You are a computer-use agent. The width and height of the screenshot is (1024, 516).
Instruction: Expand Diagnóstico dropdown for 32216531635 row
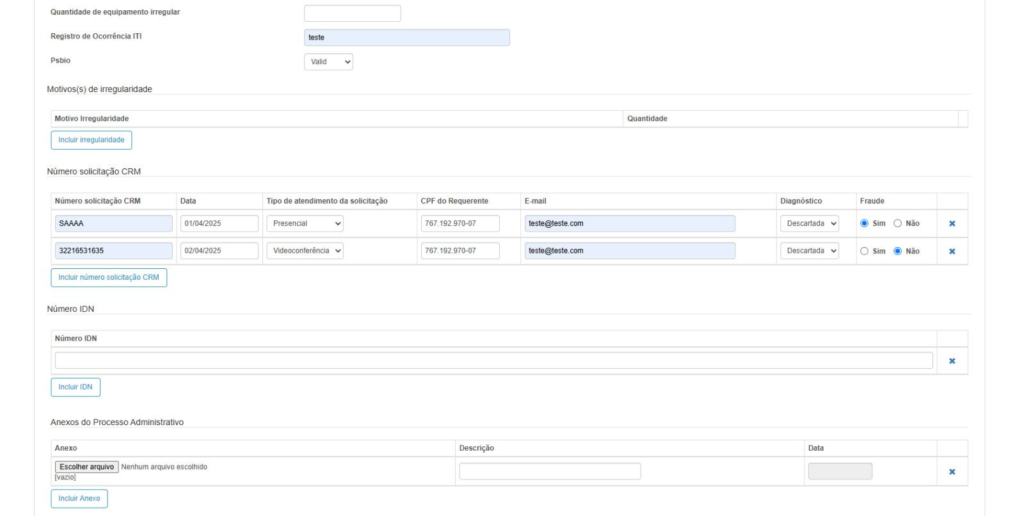pos(810,251)
